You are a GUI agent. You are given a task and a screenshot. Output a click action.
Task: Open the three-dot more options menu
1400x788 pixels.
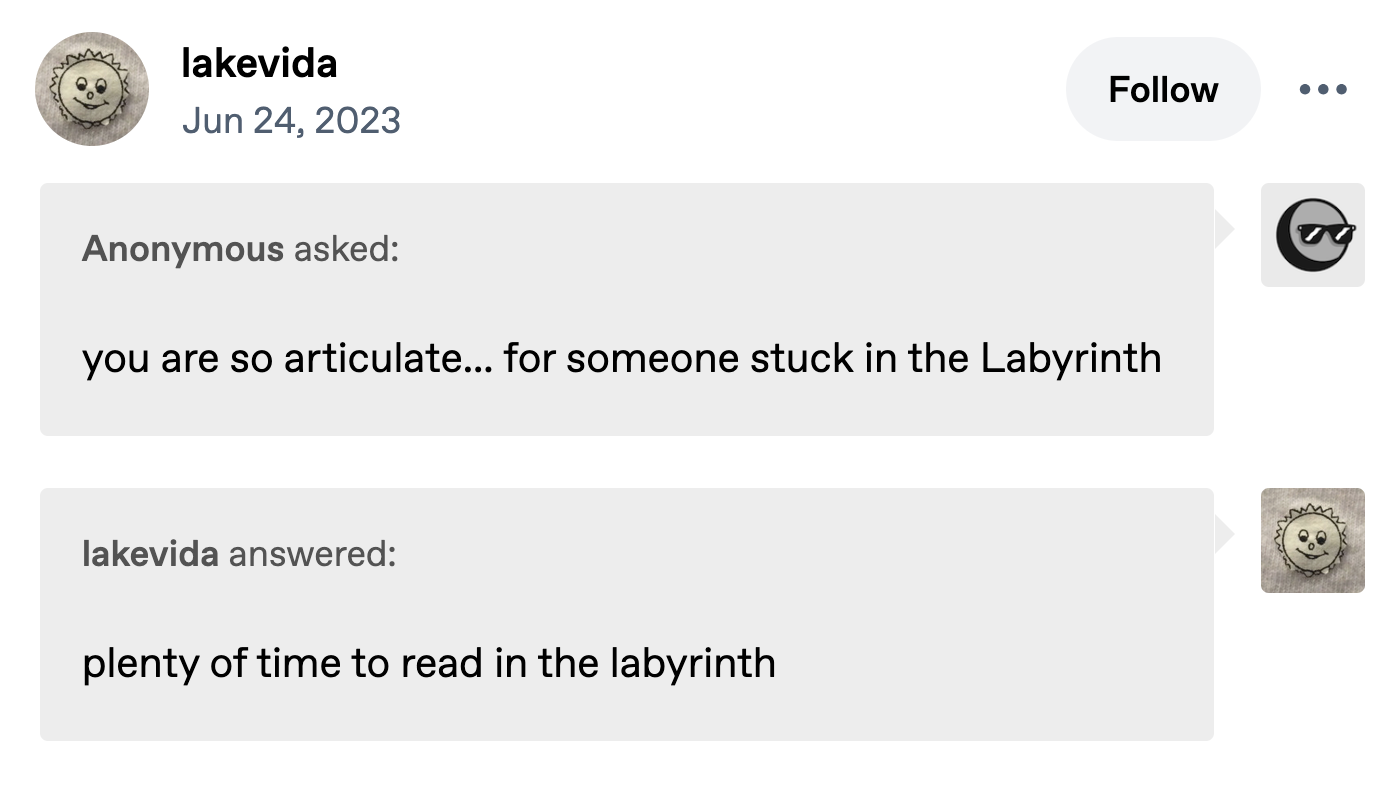(x=1323, y=90)
